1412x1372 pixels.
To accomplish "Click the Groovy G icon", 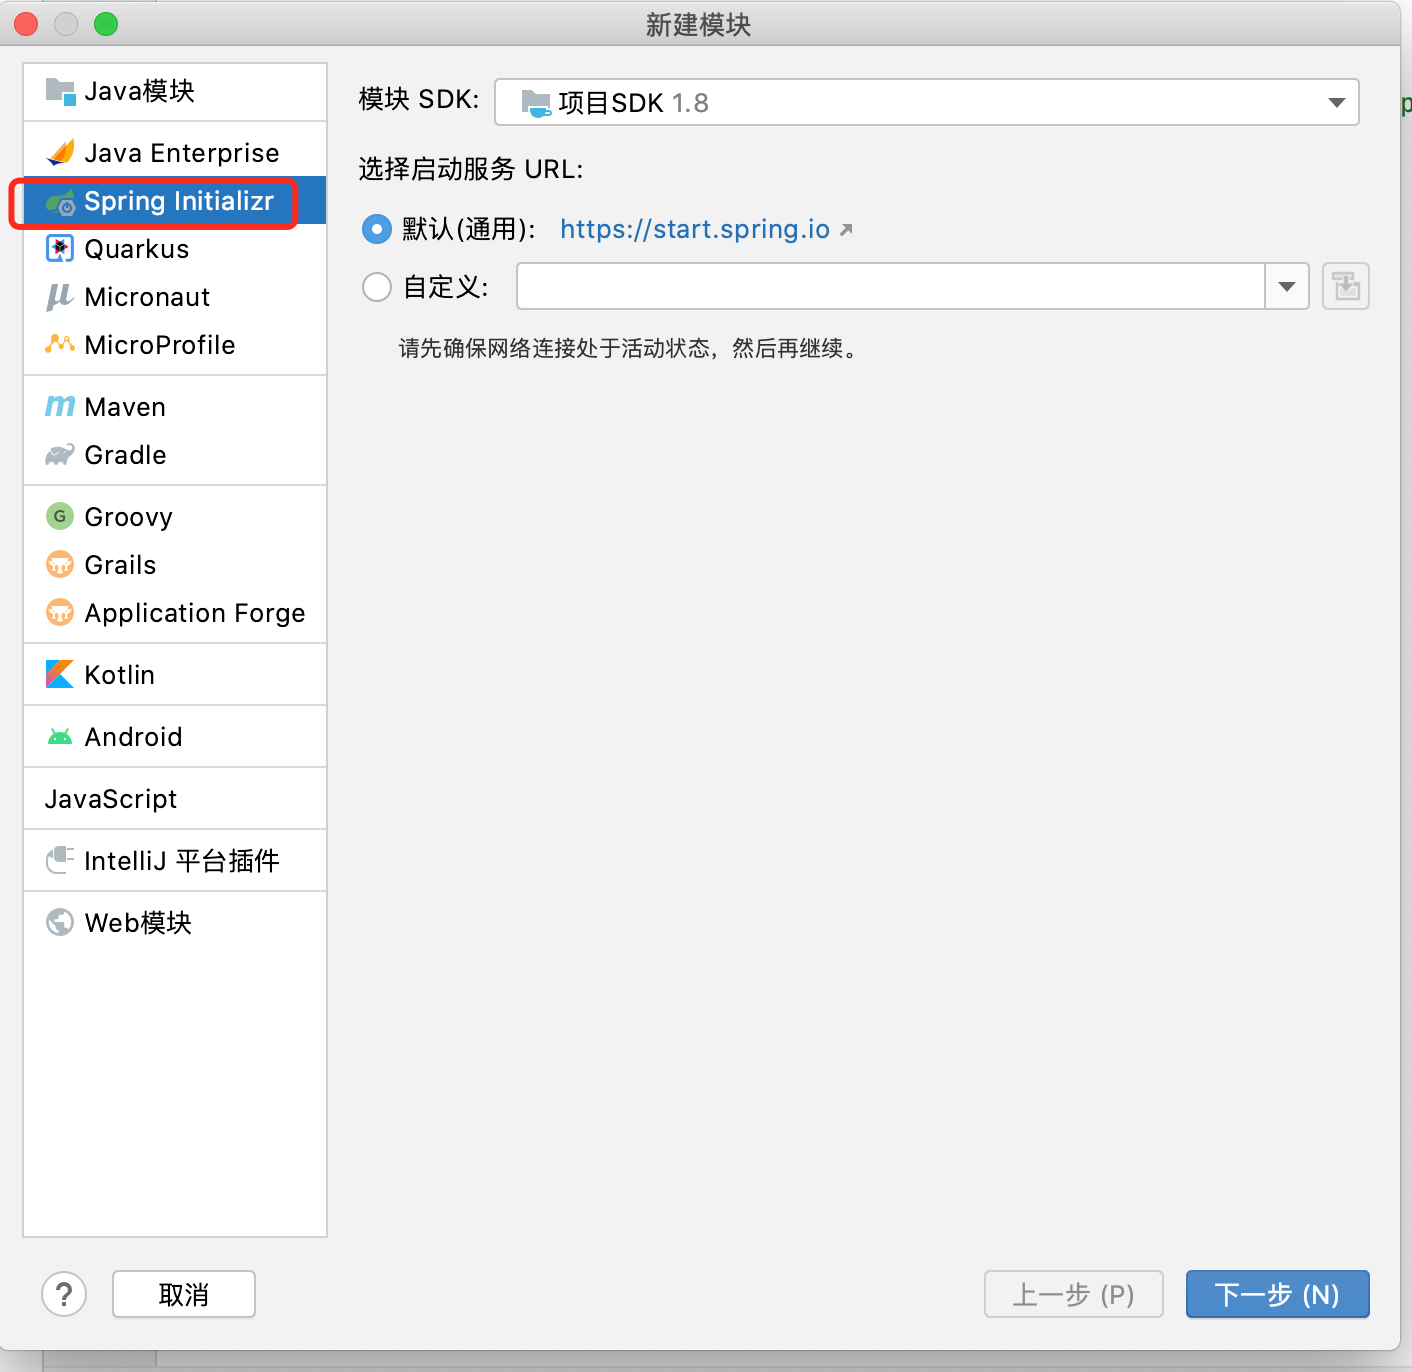I will pyautogui.click(x=60, y=516).
